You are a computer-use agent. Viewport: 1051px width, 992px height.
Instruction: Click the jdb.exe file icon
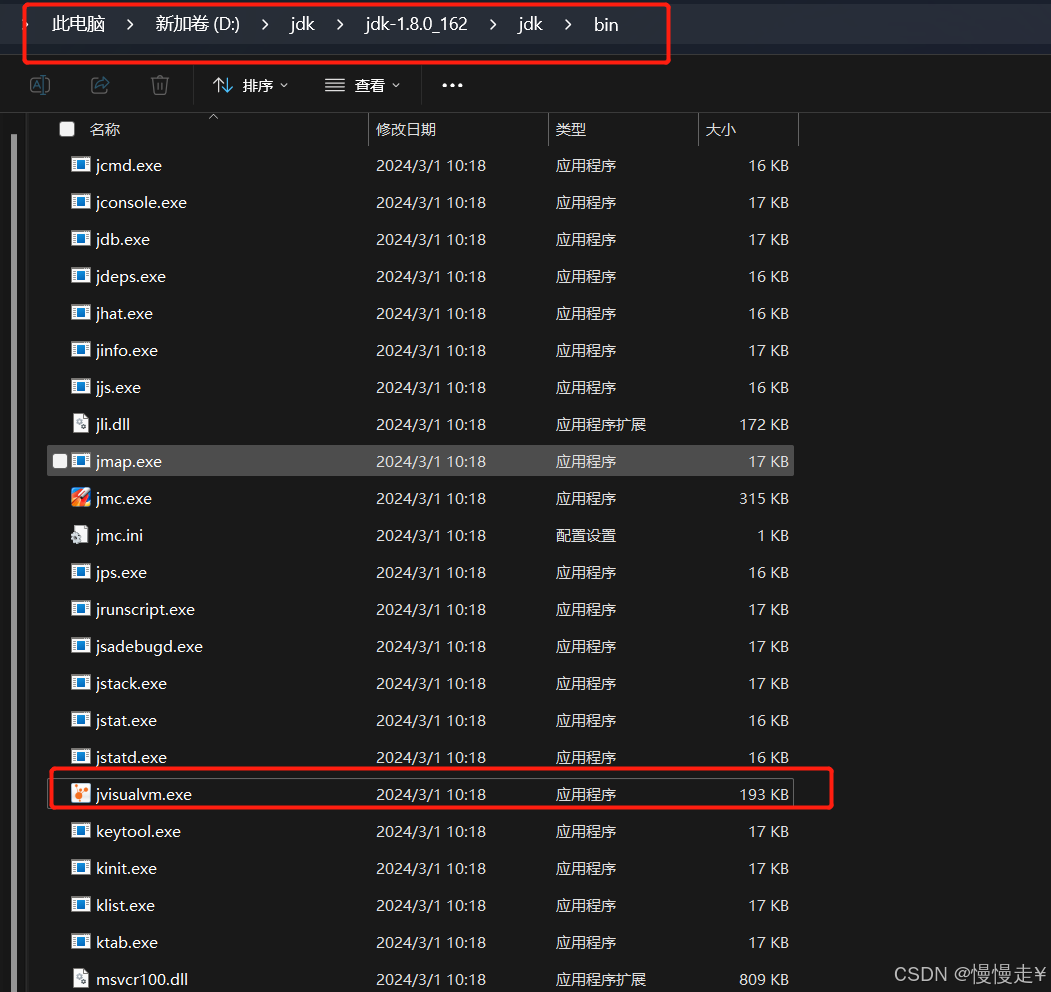coord(80,239)
